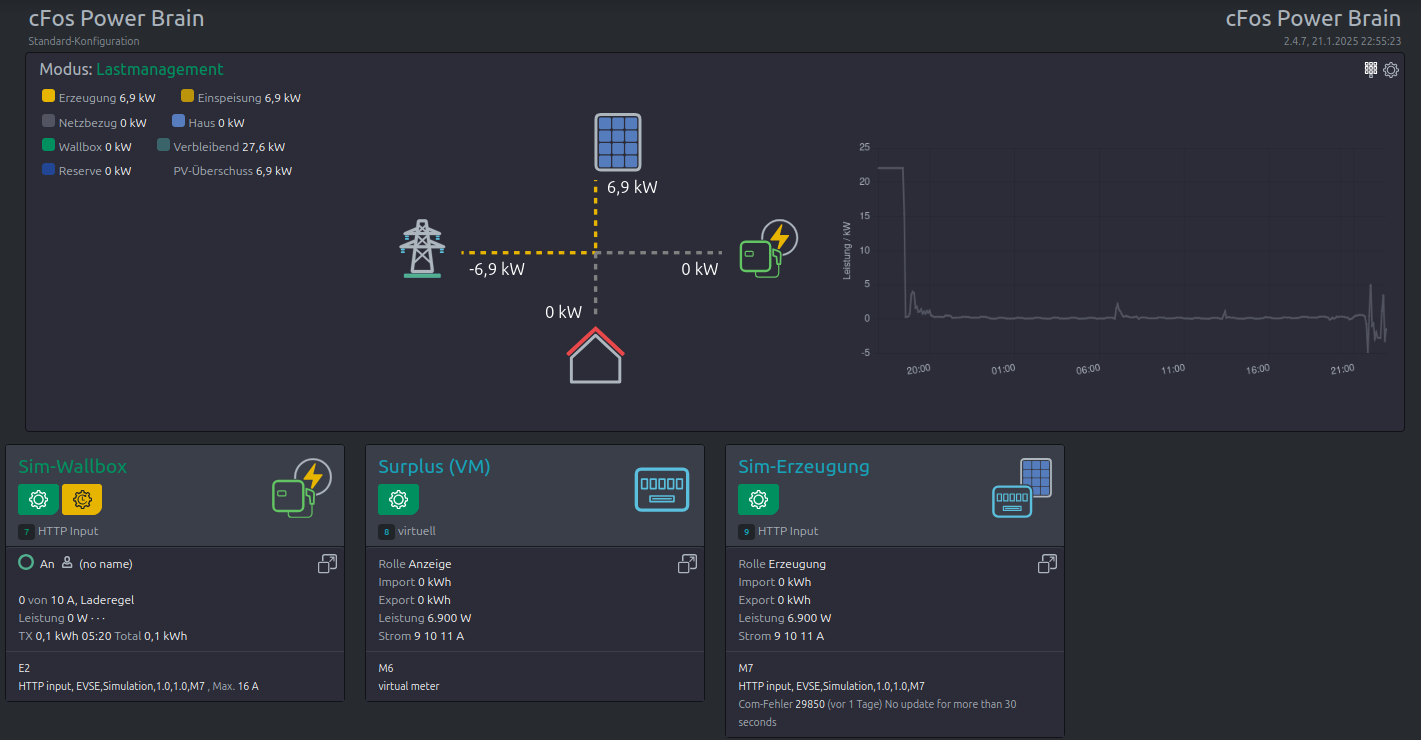Click the Com-Fehler 29850 message

[877, 713]
